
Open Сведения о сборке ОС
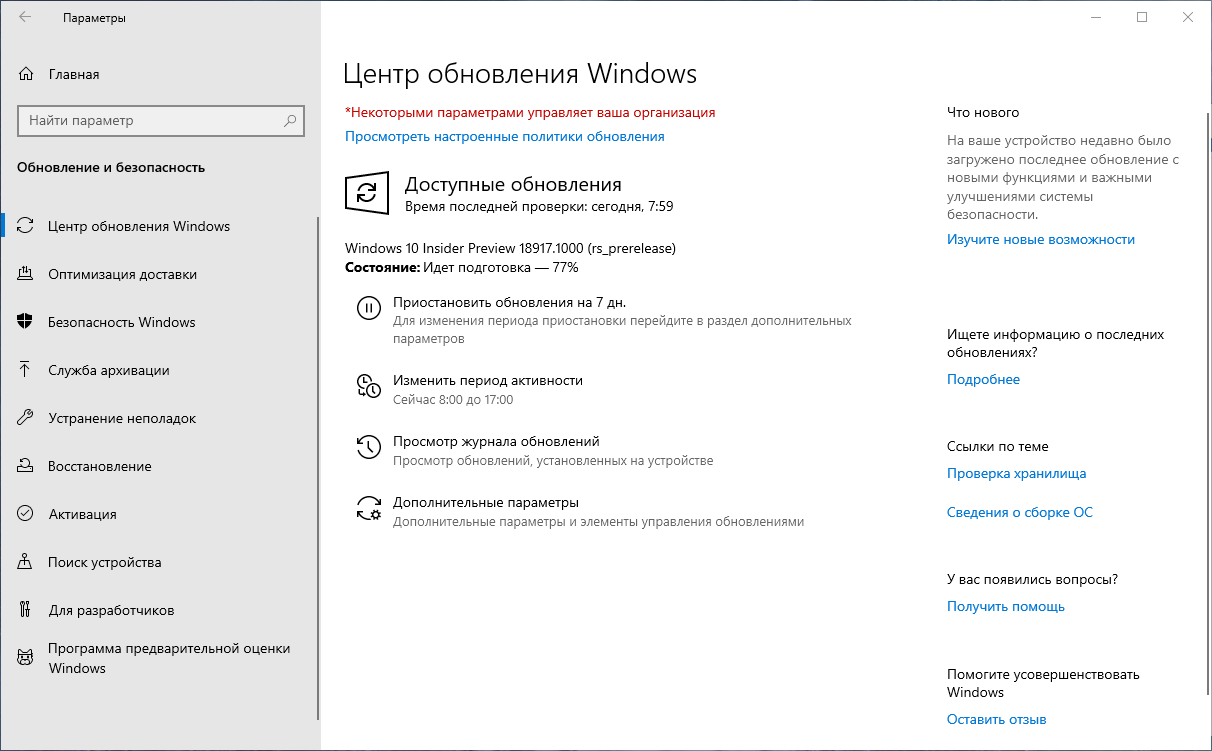pyautogui.click(x=1019, y=512)
